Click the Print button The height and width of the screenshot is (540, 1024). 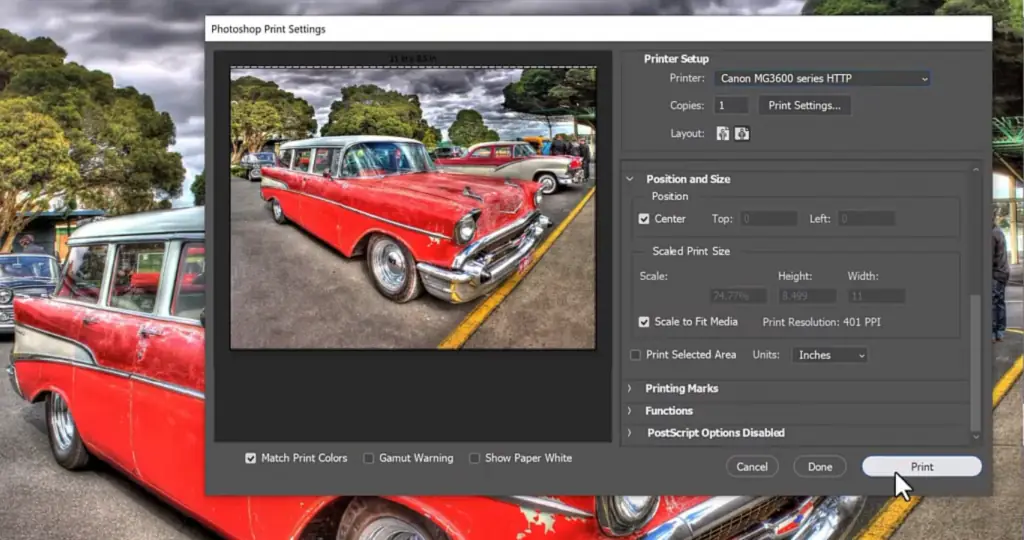click(921, 467)
